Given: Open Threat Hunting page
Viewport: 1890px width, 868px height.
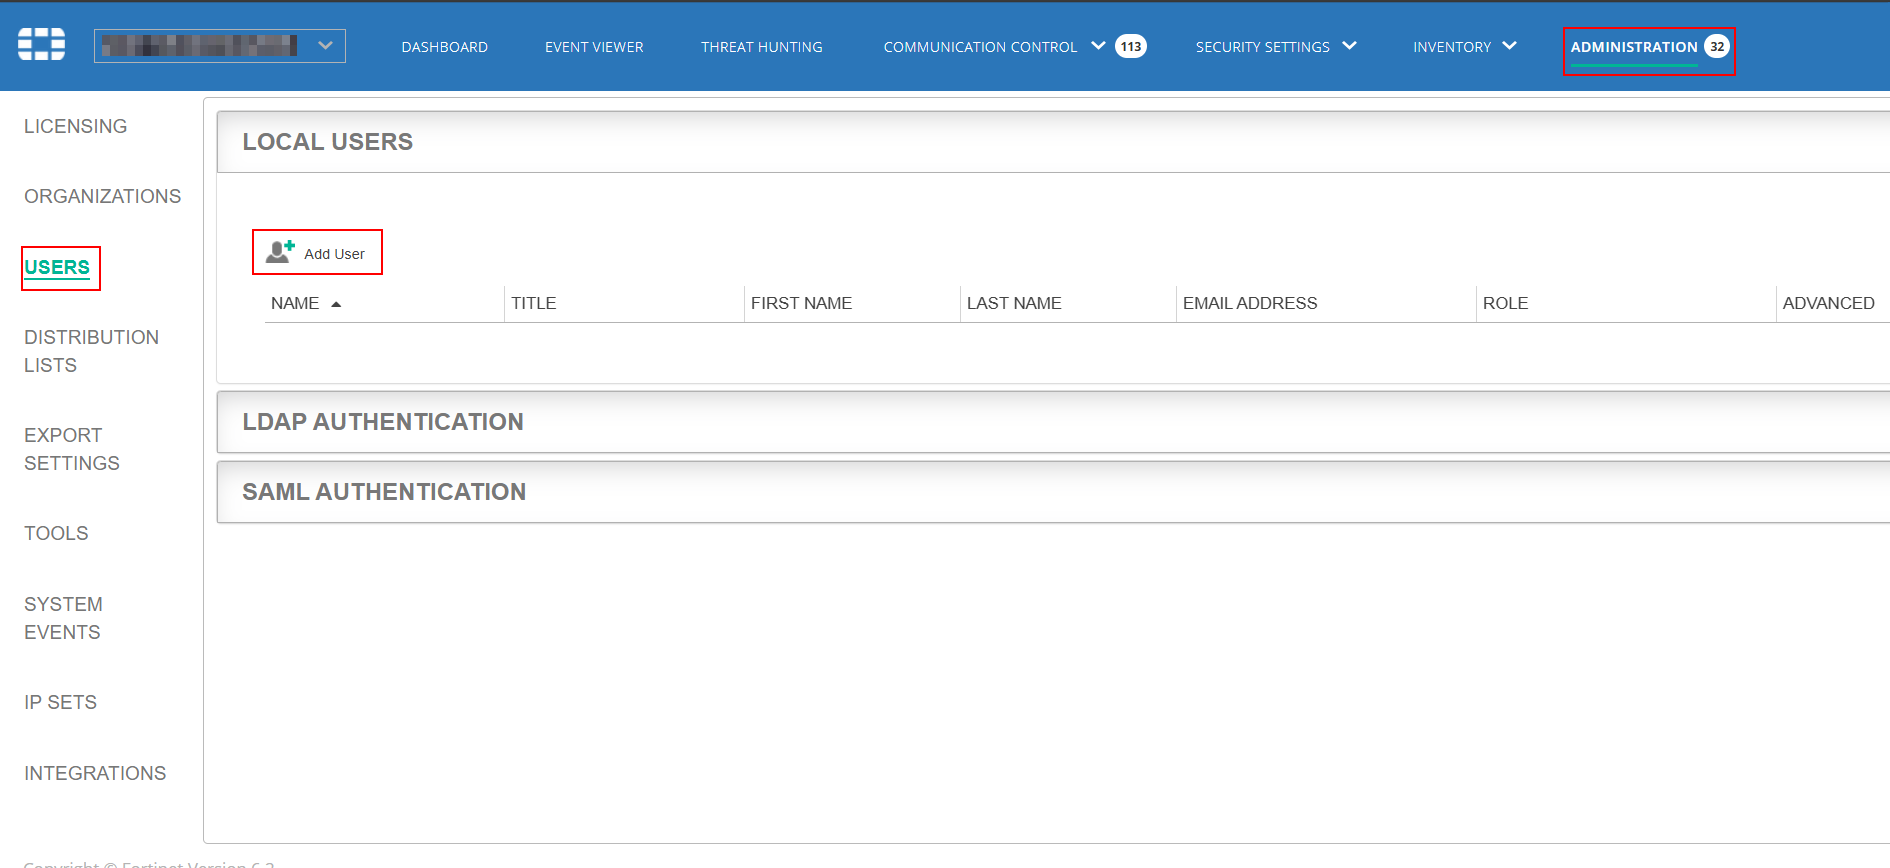Looking at the screenshot, I should (x=761, y=47).
